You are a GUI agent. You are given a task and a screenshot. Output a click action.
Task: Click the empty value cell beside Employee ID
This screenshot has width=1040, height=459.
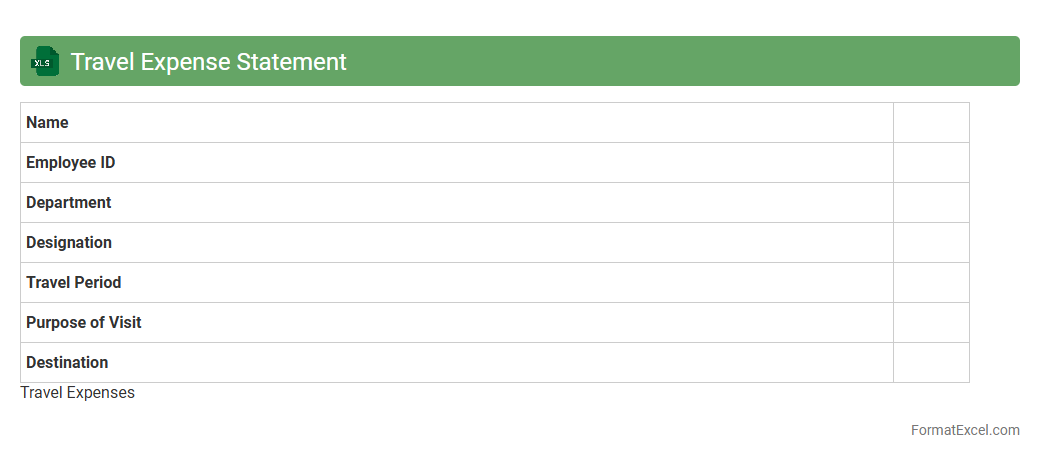pos(931,163)
